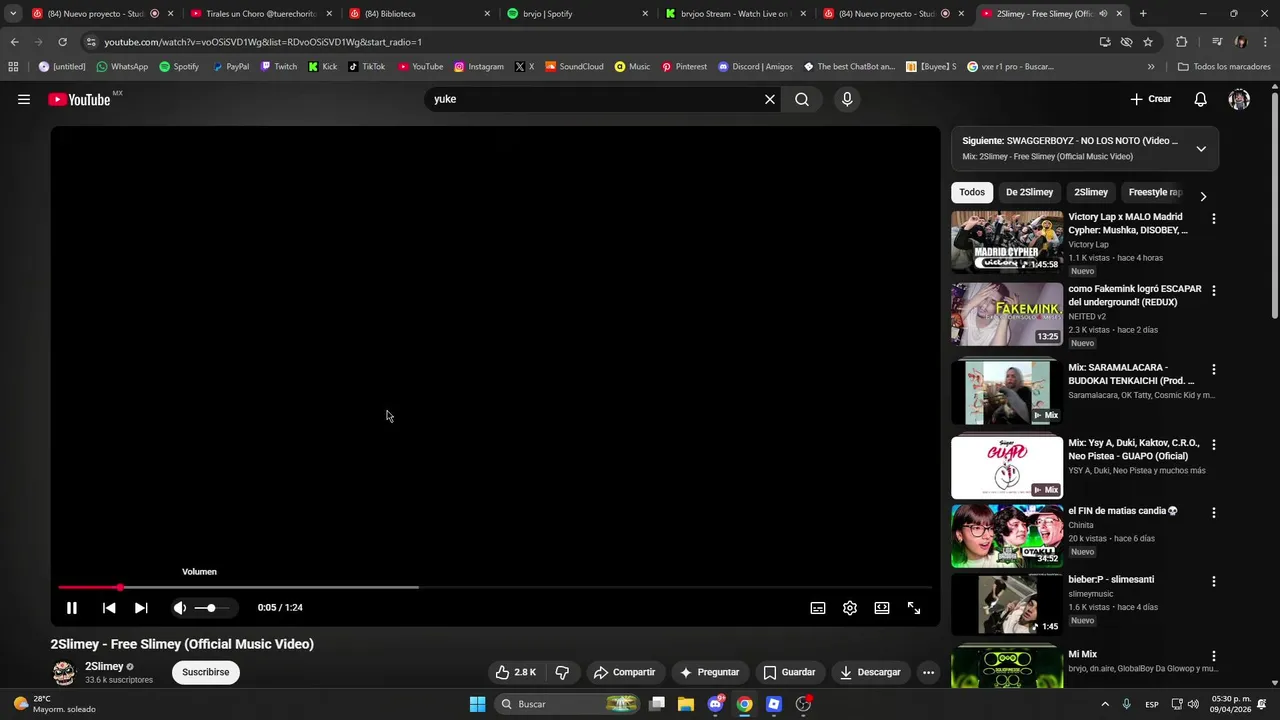Open the account avatar menu
The image size is (1280, 720).
pyautogui.click(x=1239, y=99)
